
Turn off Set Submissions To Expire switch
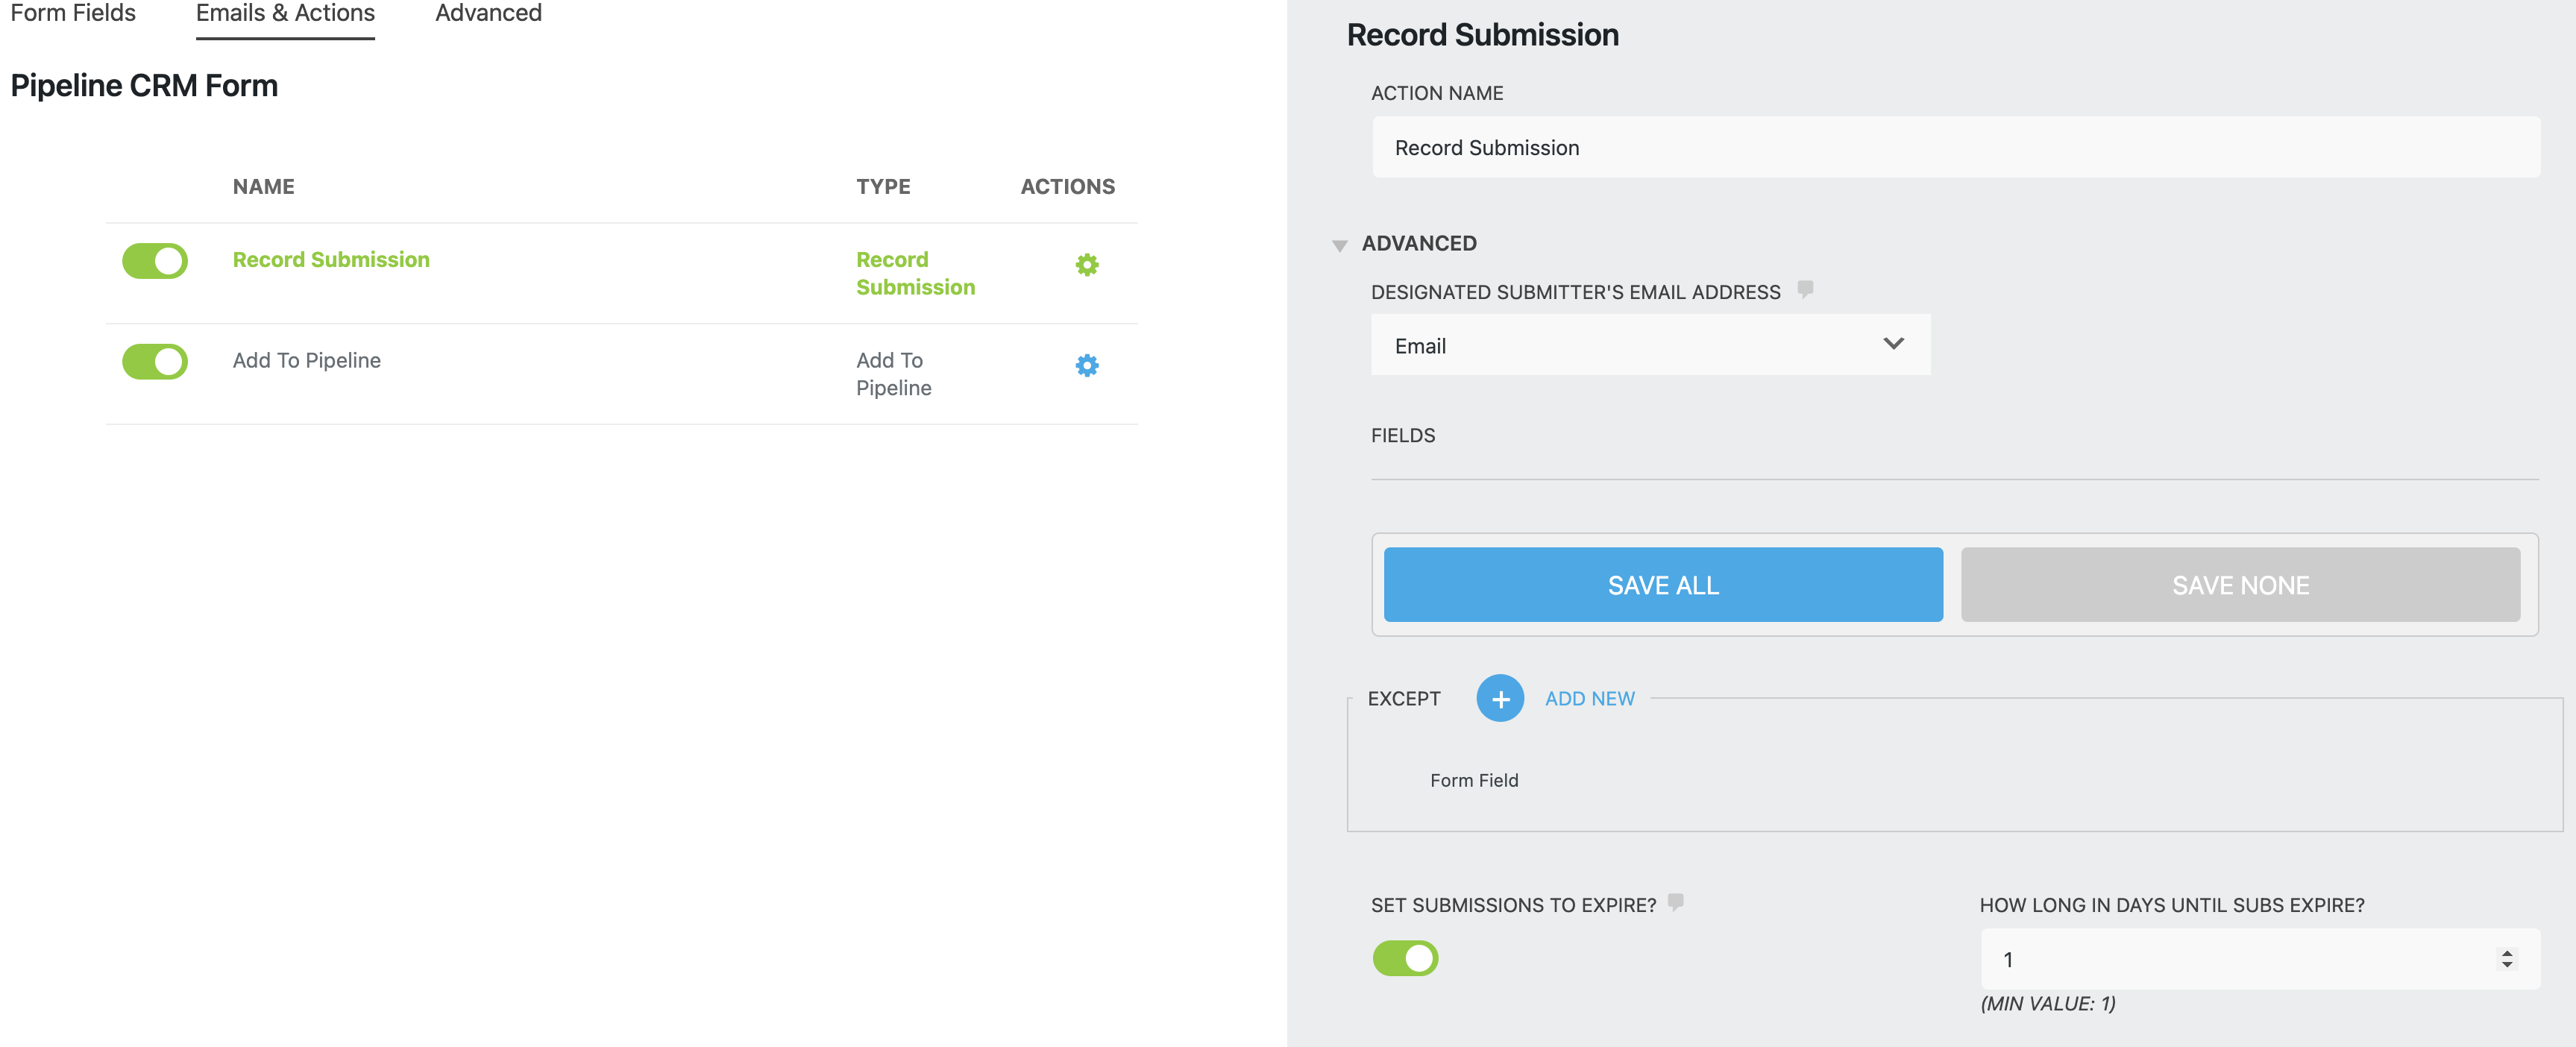point(1404,958)
